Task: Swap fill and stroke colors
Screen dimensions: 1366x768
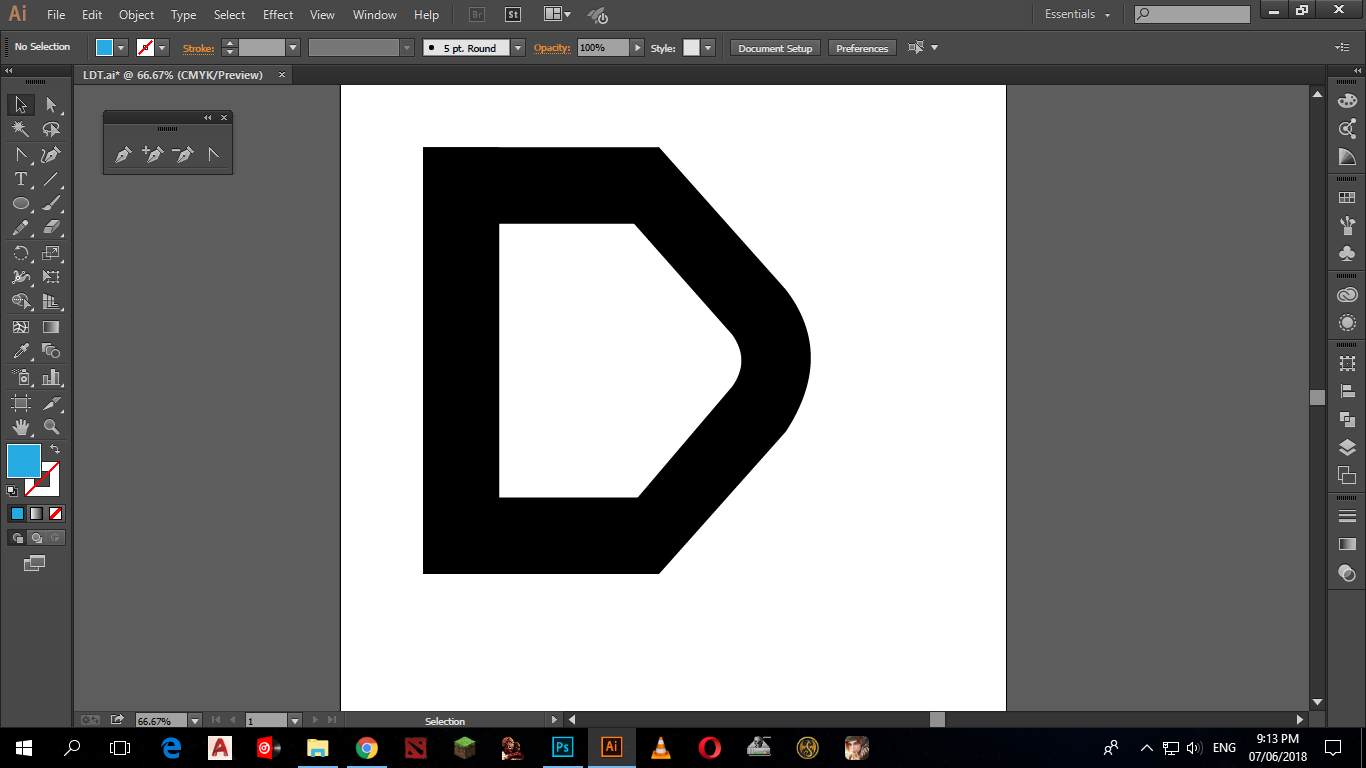Action: point(55,449)
